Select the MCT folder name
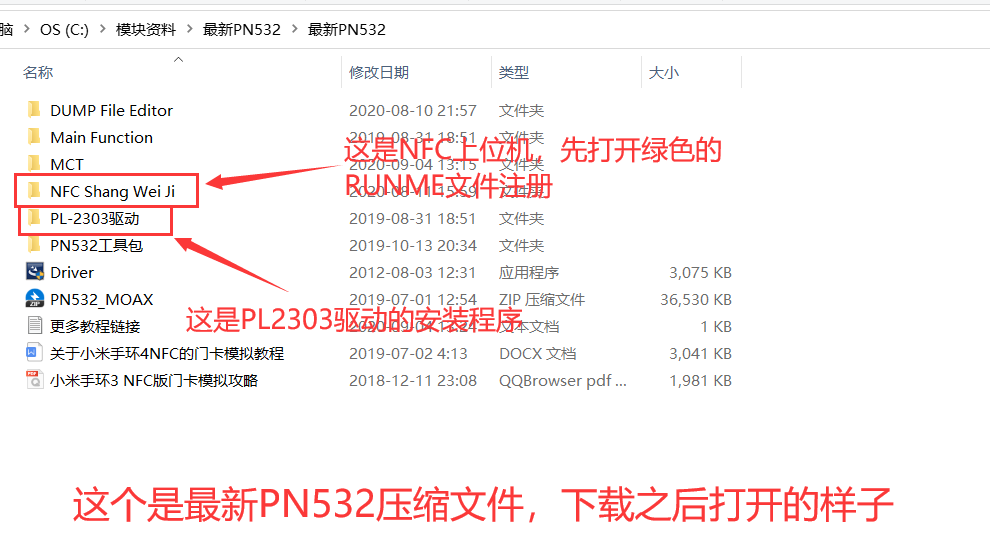The image size is (990, 560). point(67,165)
